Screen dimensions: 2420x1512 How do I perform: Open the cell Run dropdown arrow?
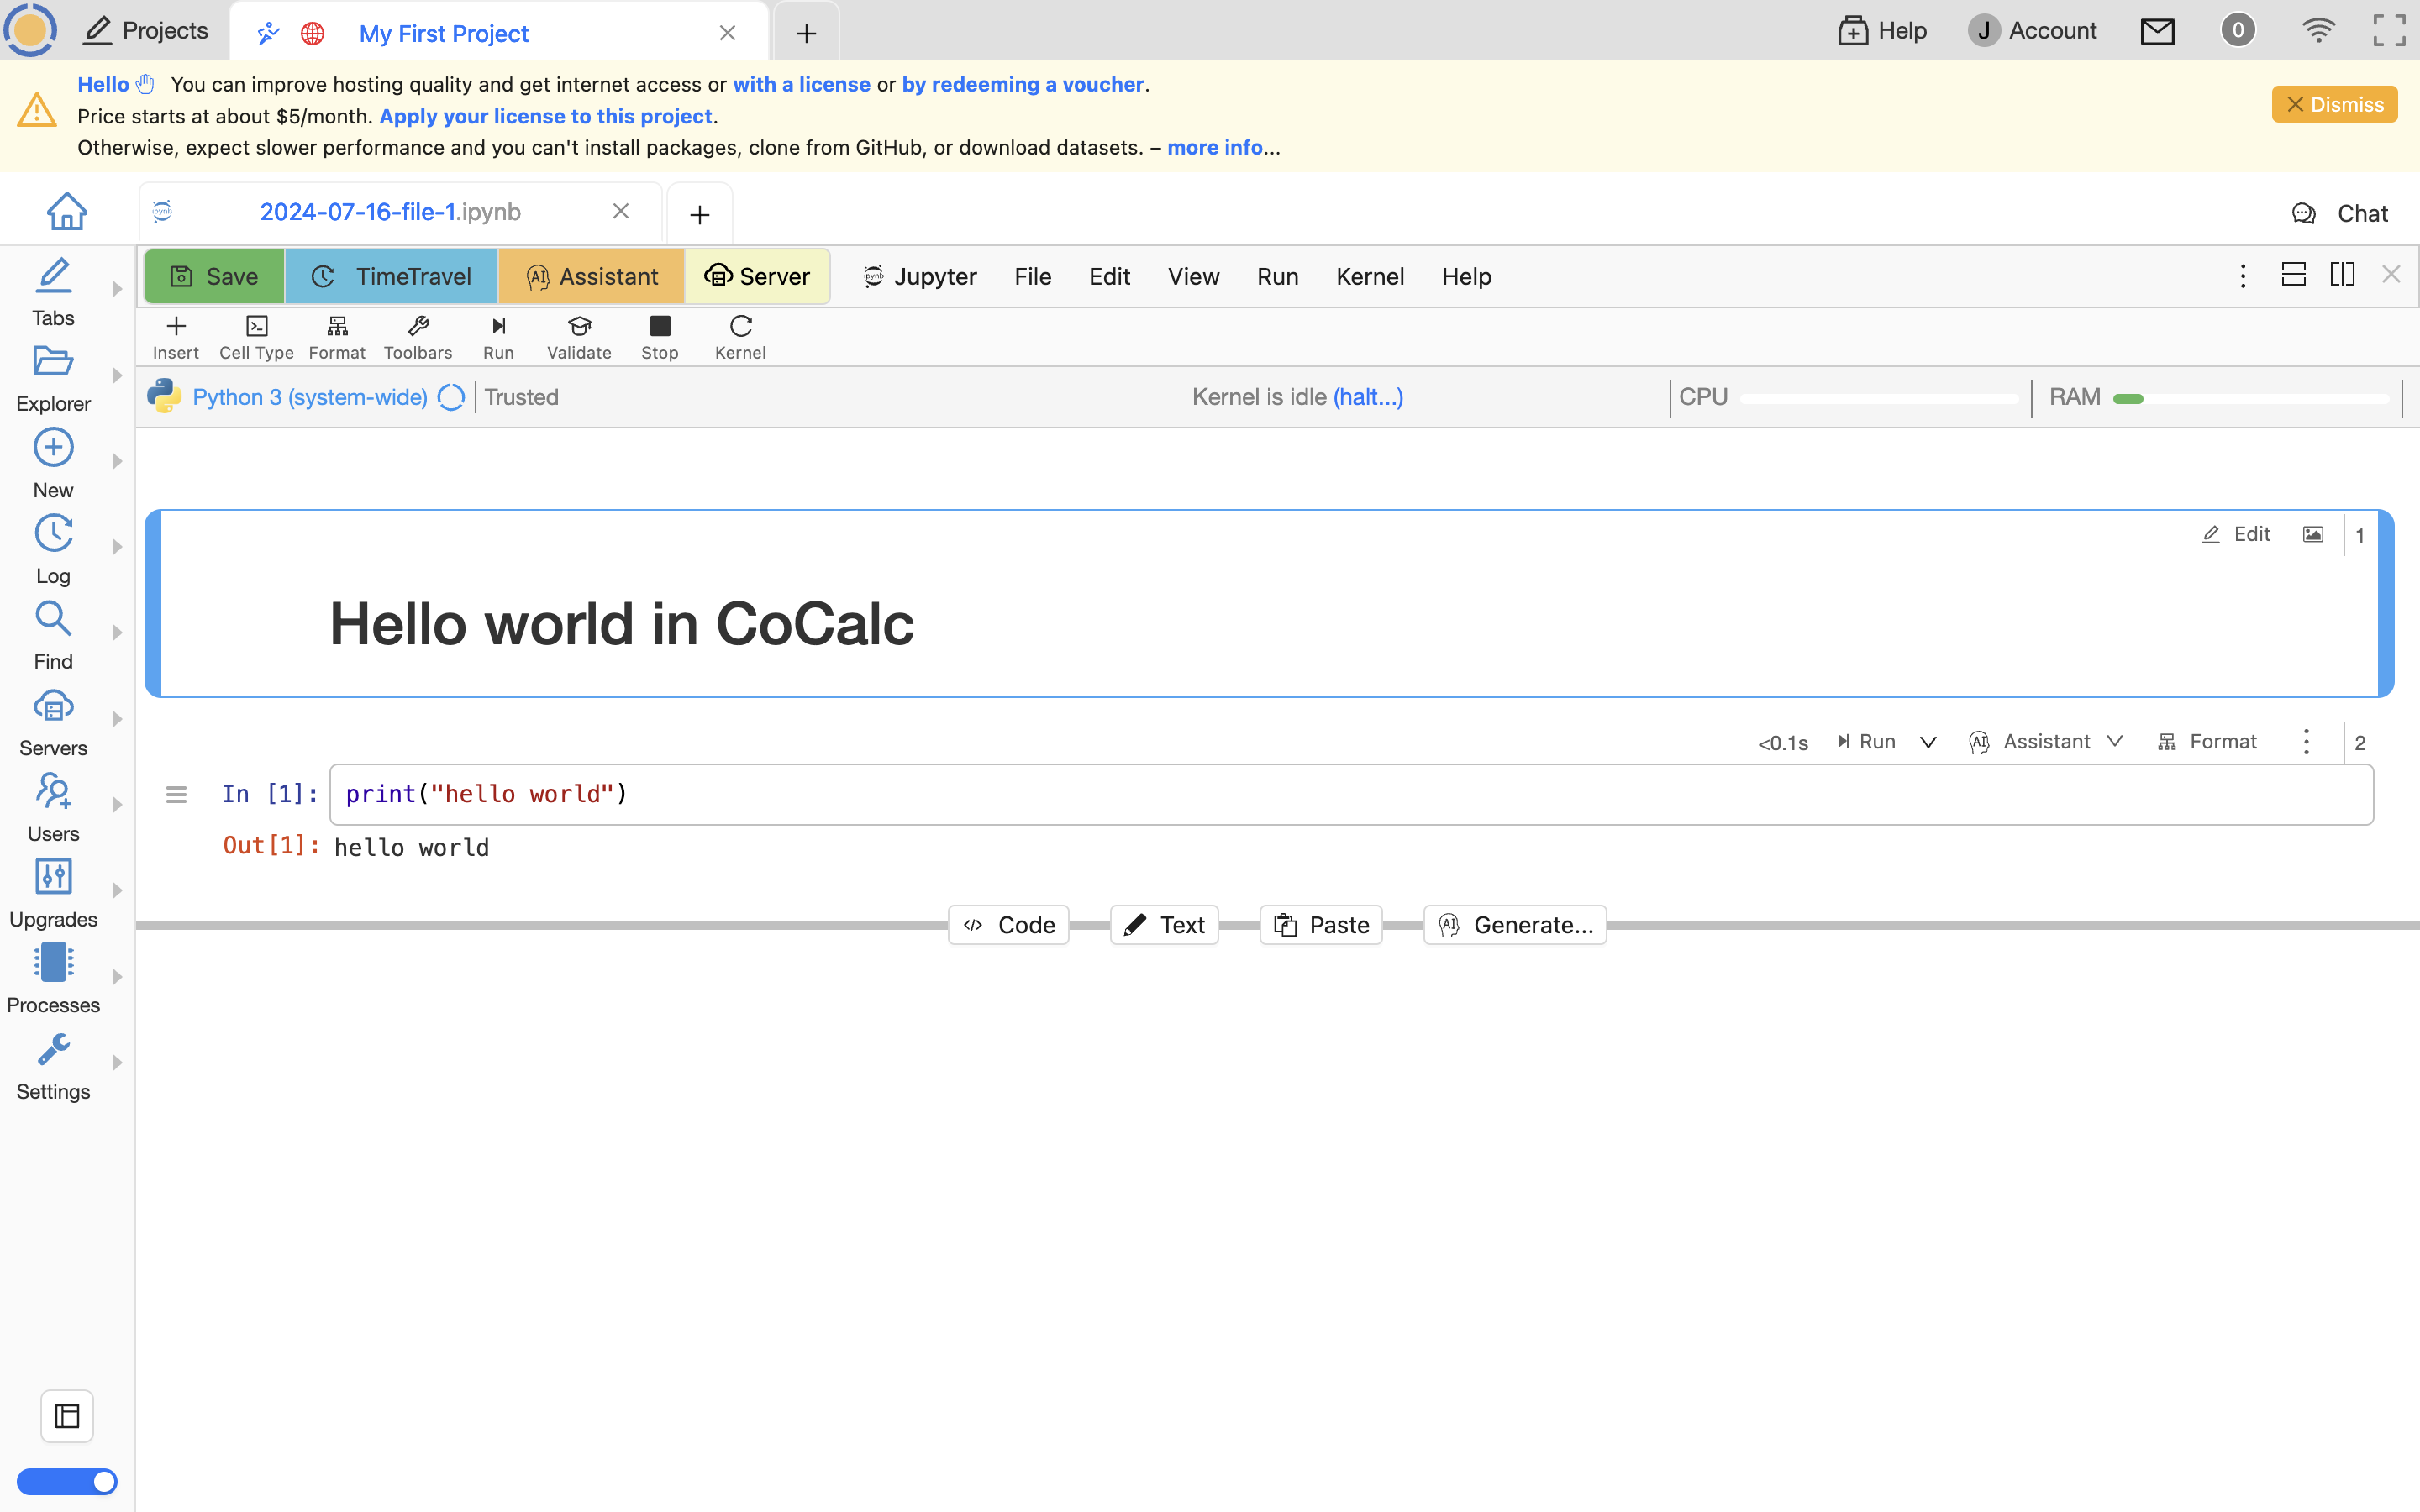coord(1929,742)
